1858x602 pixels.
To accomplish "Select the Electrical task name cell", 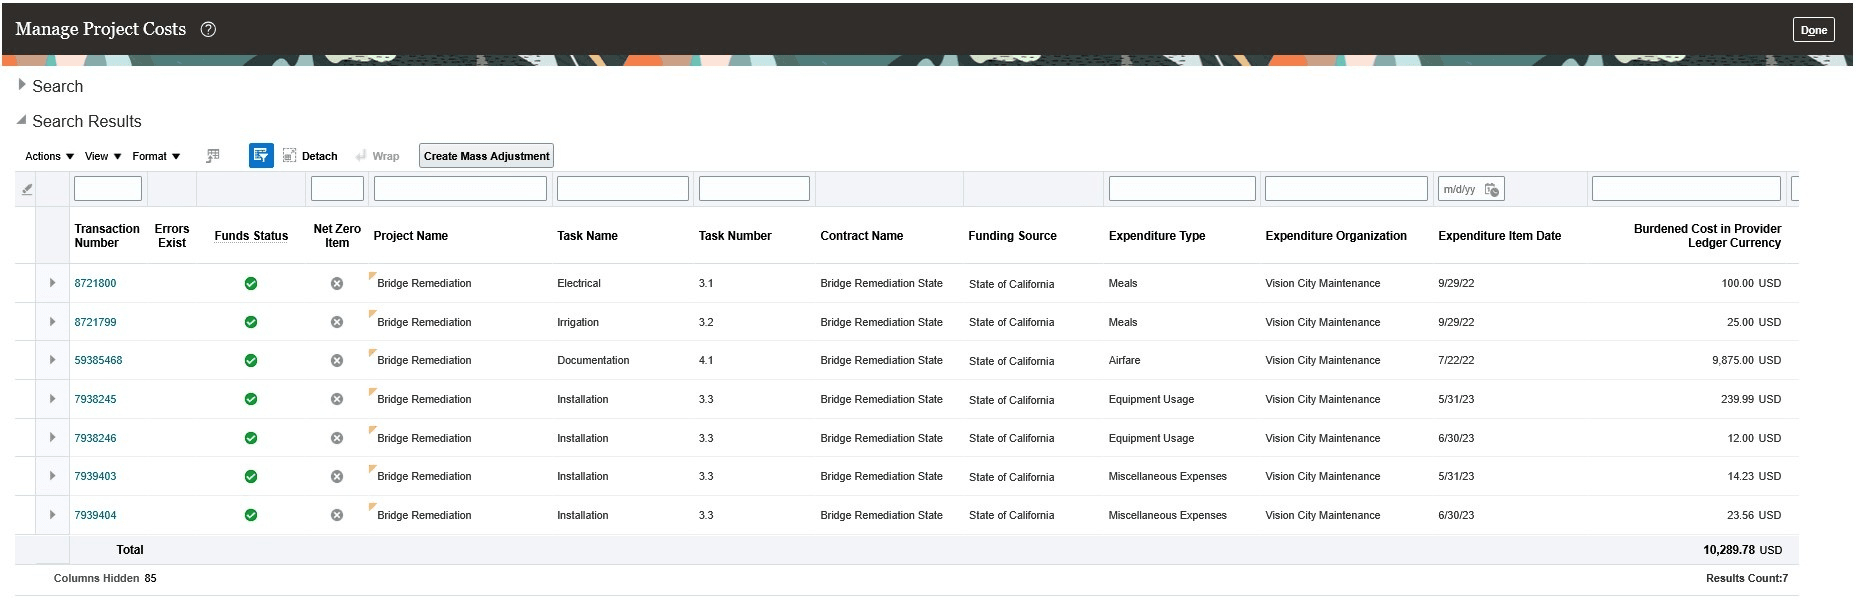I will point(579,283).
